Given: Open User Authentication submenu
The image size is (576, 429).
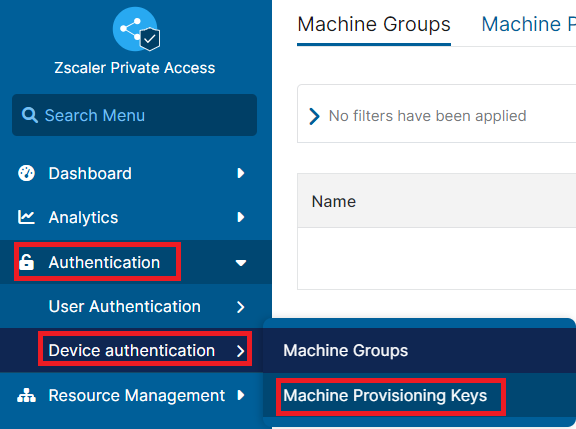Looking at the screenshot, I should point(136,306).
